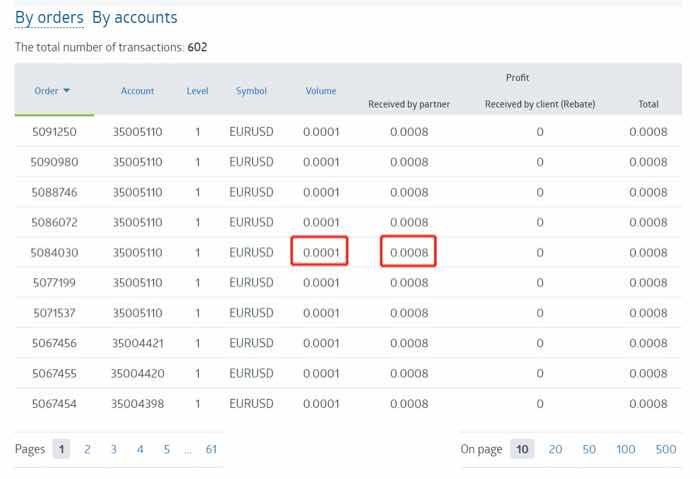This screenshot has width=700, height=479.
Task: Go to page 3
Action: (x=113, y=449)
